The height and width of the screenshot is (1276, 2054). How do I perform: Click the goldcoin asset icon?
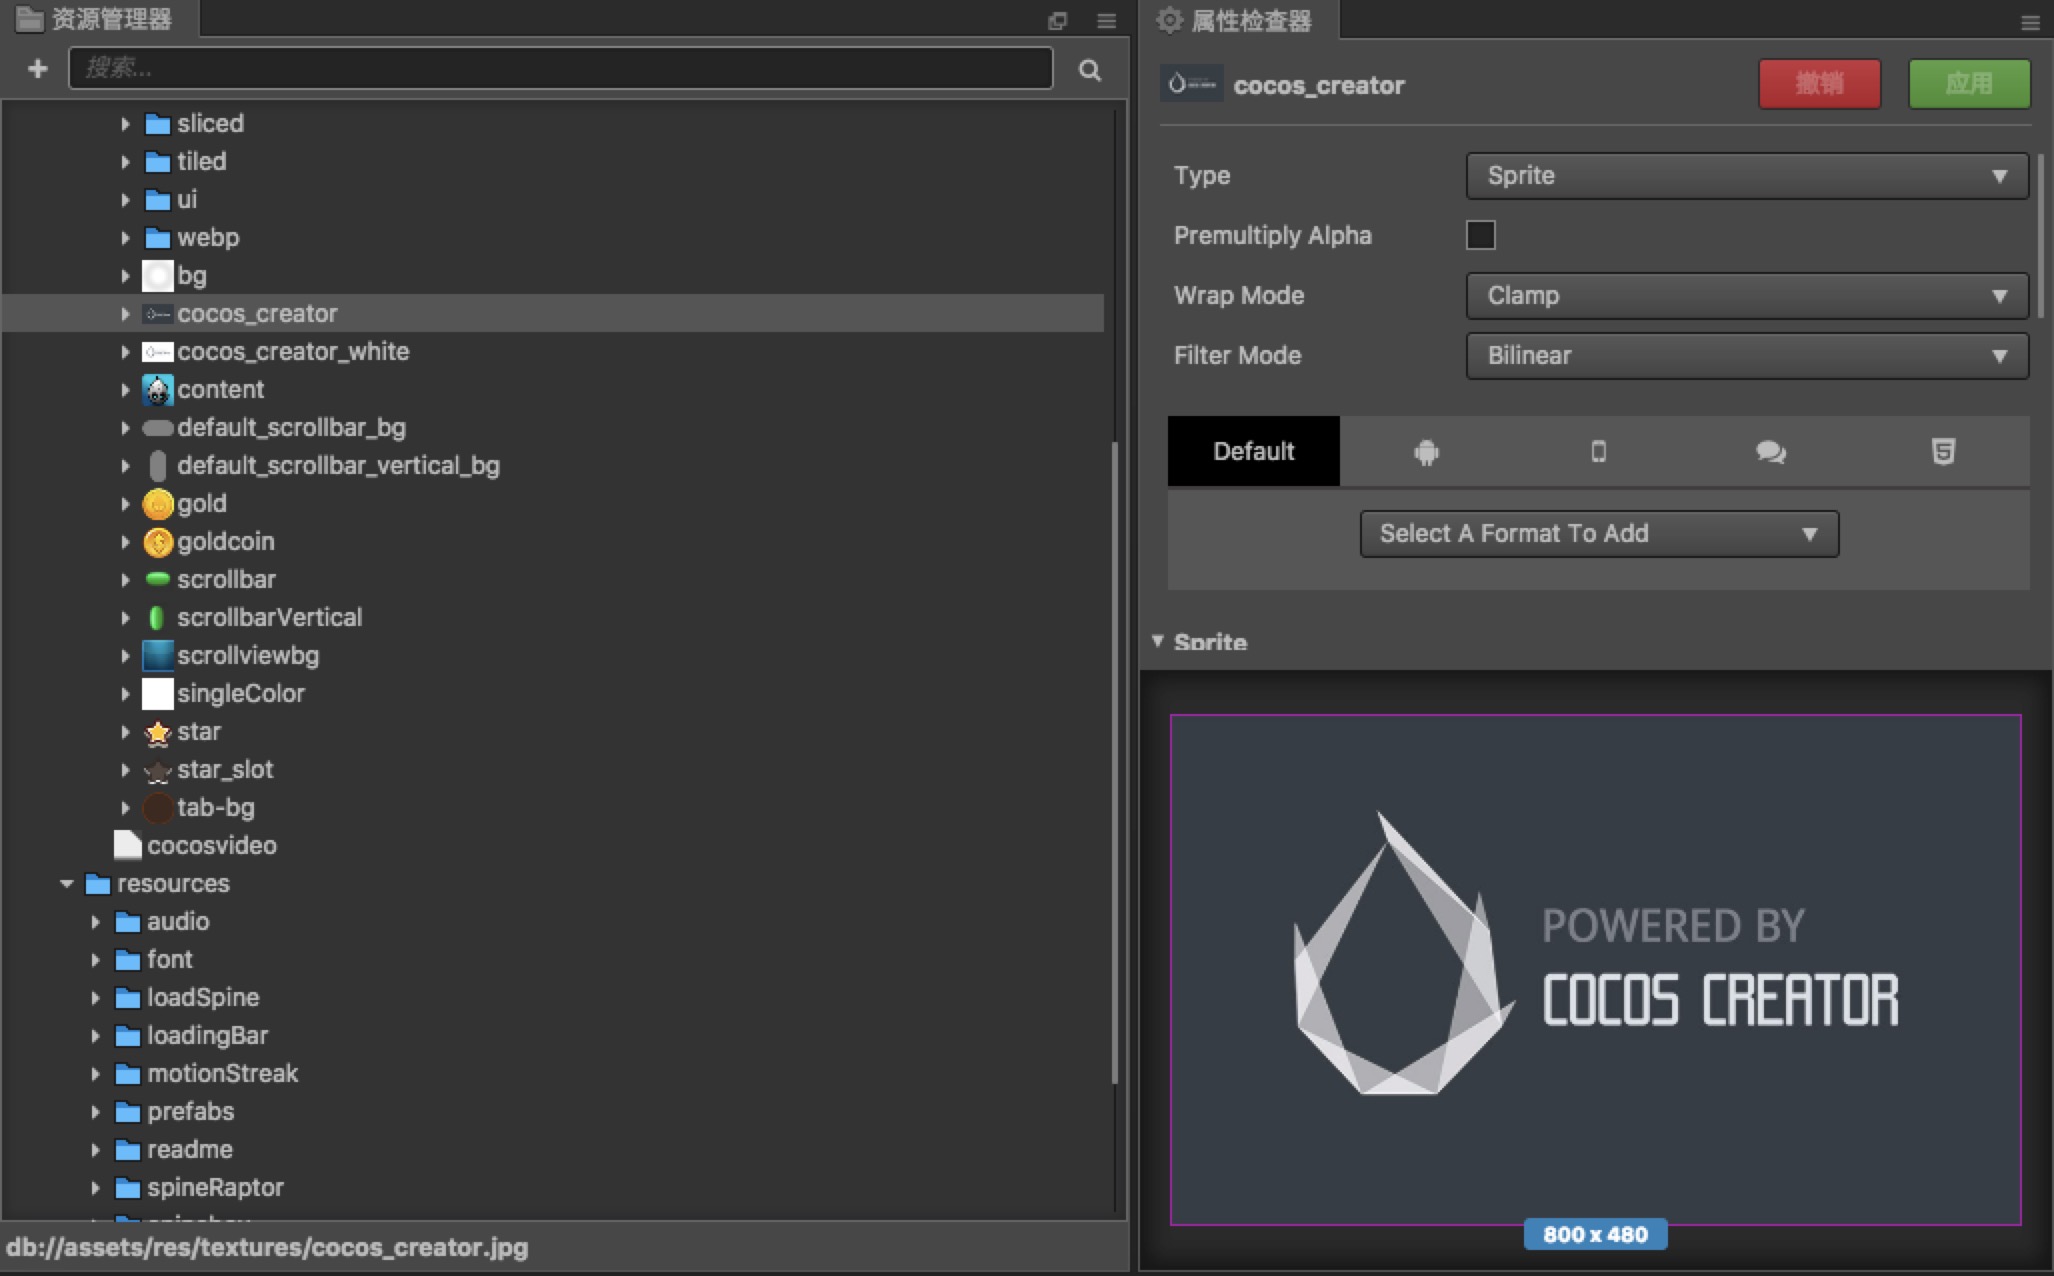click(158, 542)
